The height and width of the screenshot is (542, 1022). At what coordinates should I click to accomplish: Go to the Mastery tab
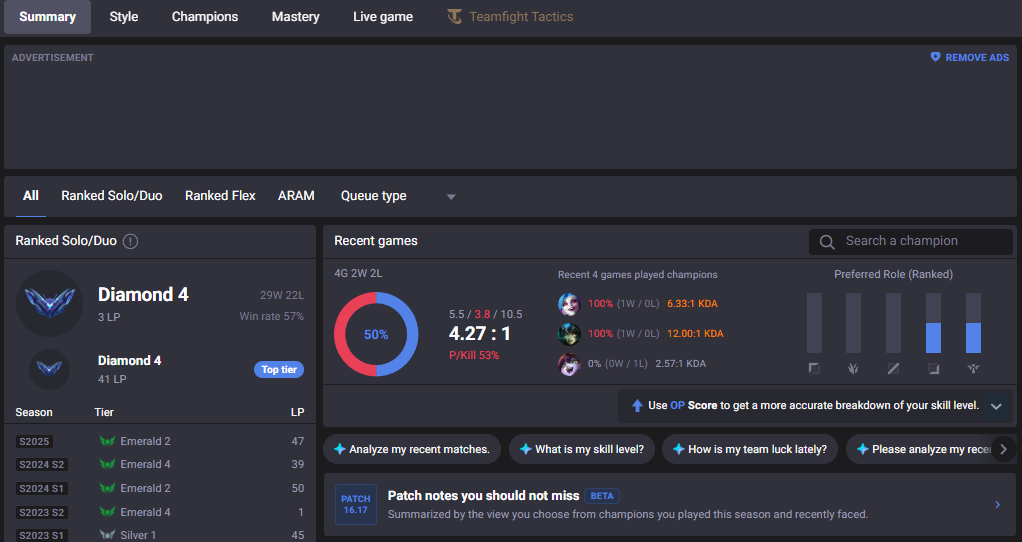tap(295, 17)
